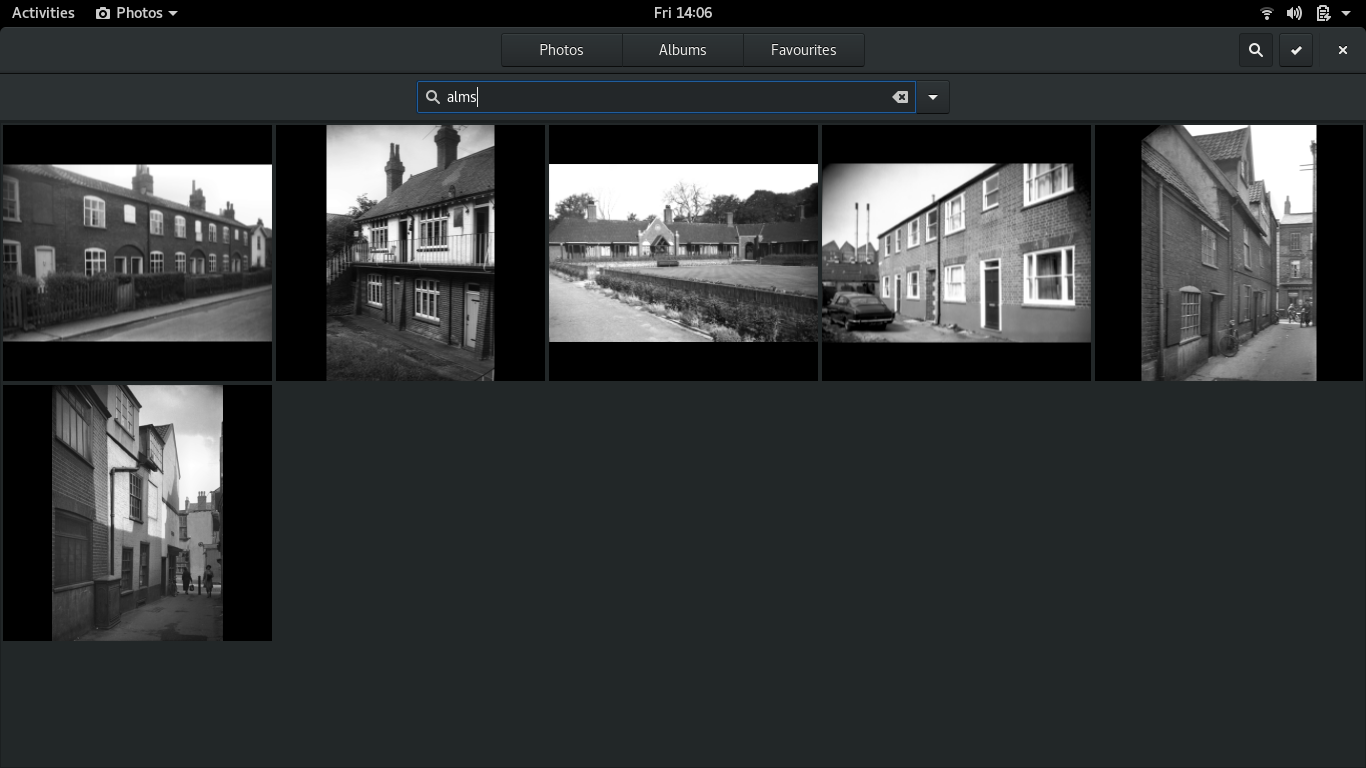Close the Photos window
Screen dimensions: 1366x768
1343,50
